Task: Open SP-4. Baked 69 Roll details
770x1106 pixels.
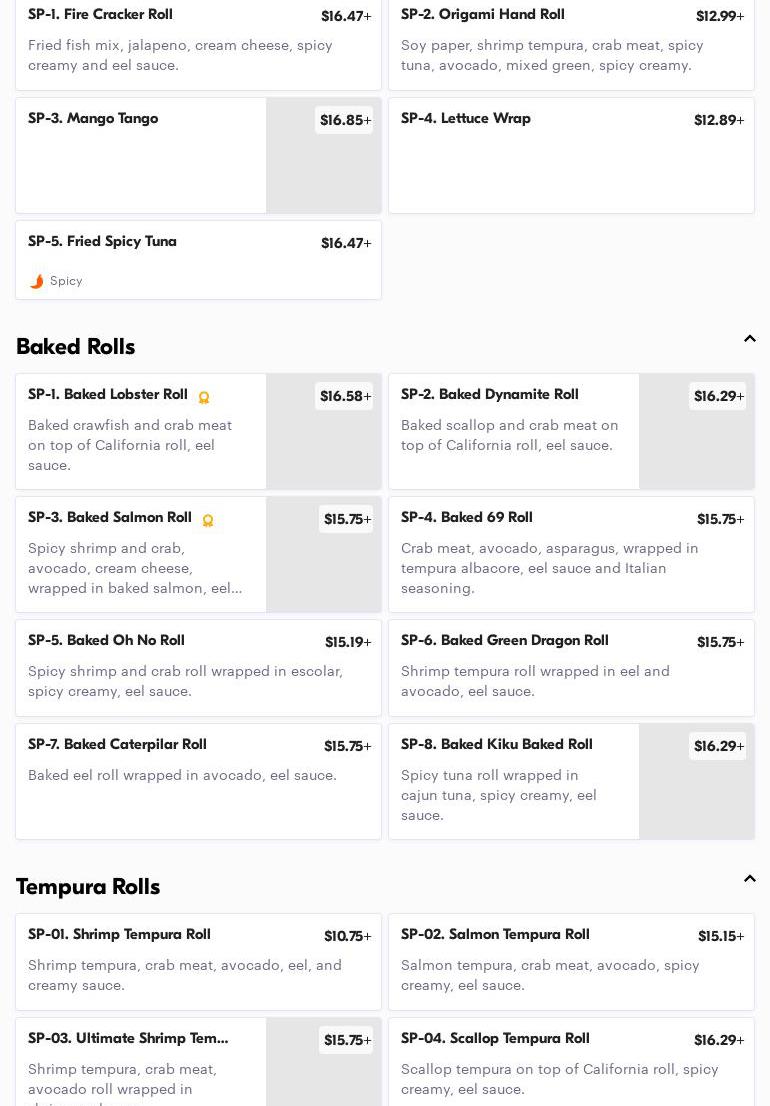Action: [x=467, y=517]
